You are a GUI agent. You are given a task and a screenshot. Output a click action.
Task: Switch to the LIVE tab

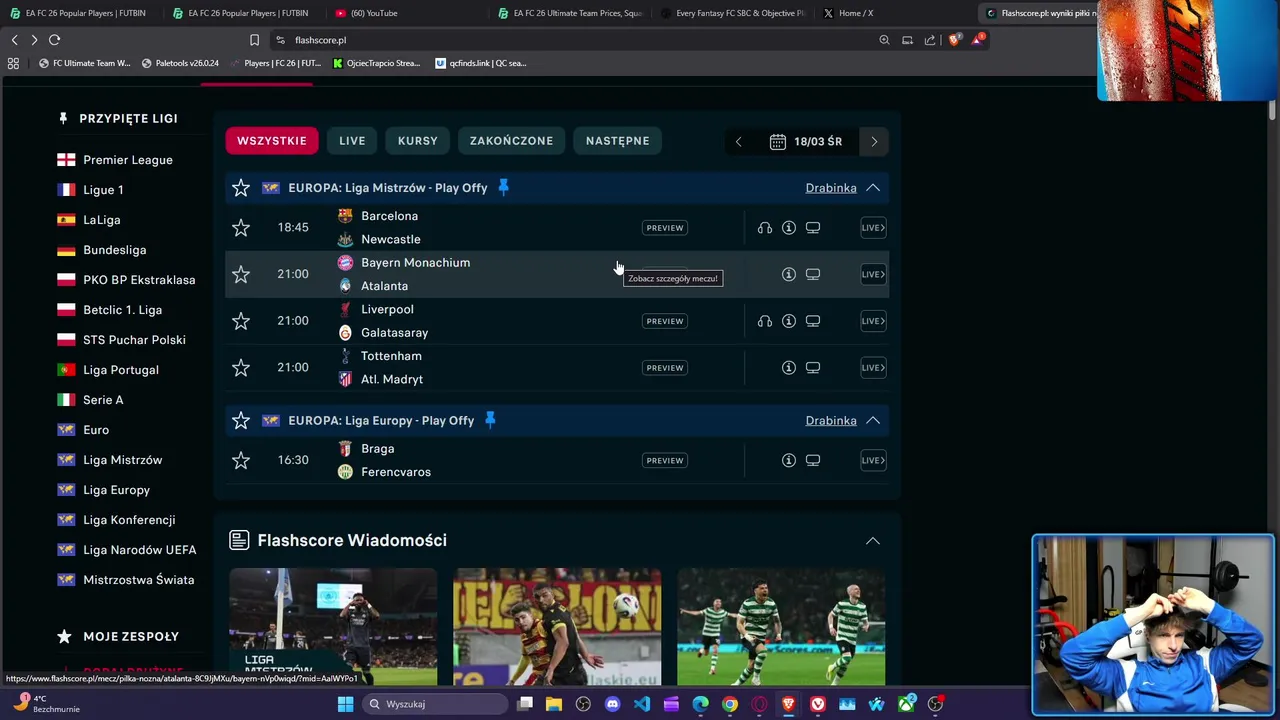click(352, 141)
